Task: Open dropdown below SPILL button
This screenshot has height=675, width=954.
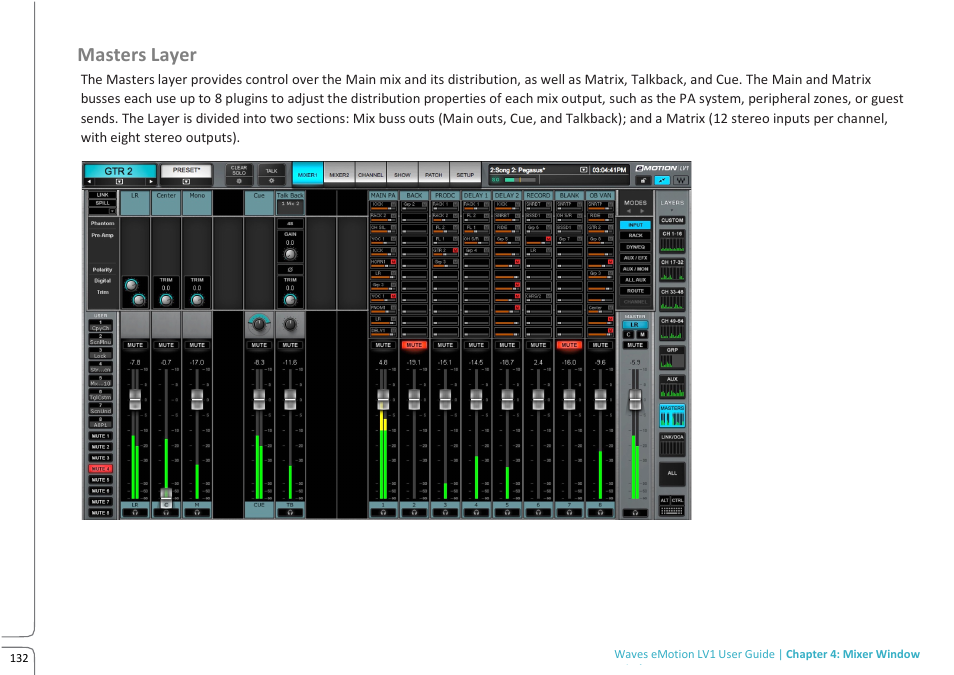Action: click(x=112, y=211)
